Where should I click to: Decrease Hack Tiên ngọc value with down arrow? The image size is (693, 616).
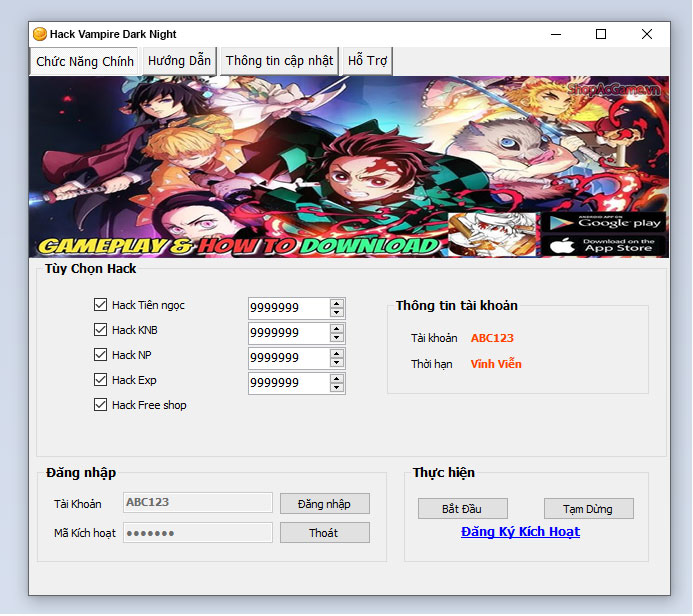[337, 312]
